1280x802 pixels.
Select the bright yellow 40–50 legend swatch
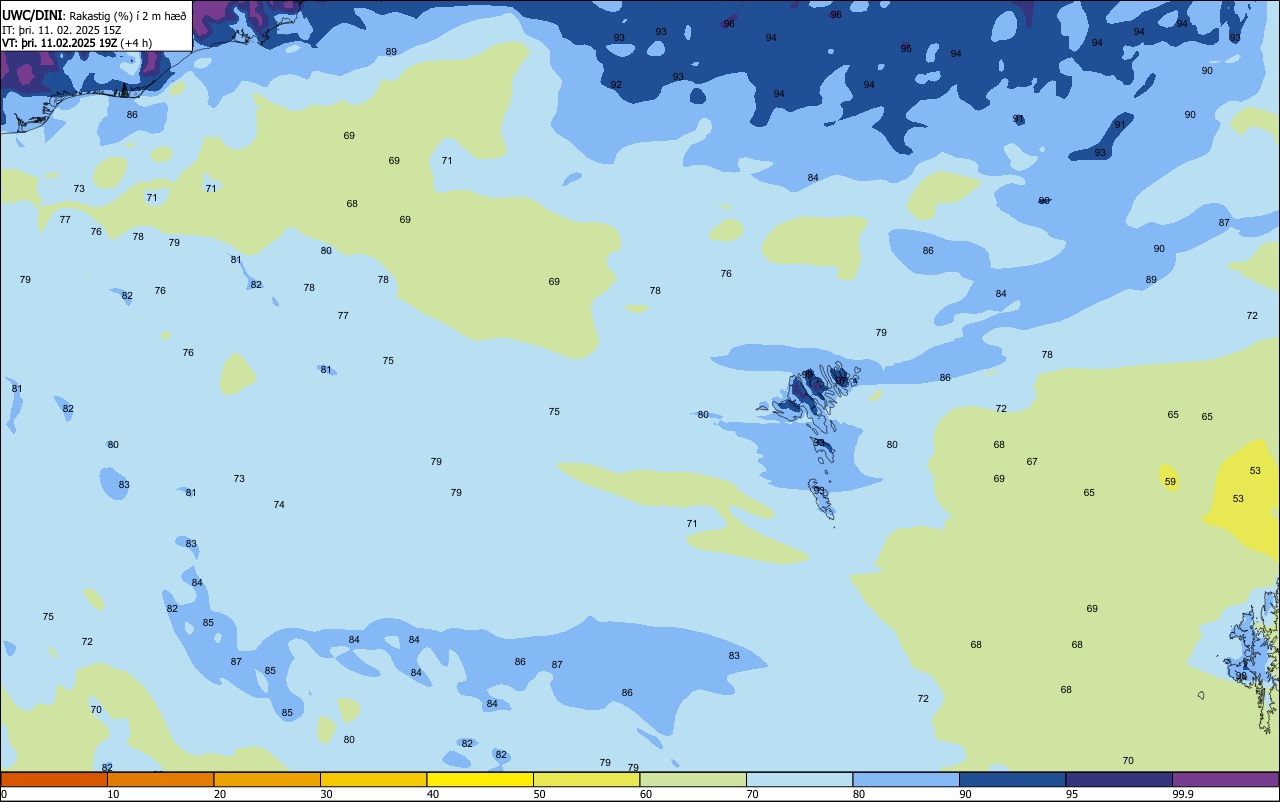(480, 779)
